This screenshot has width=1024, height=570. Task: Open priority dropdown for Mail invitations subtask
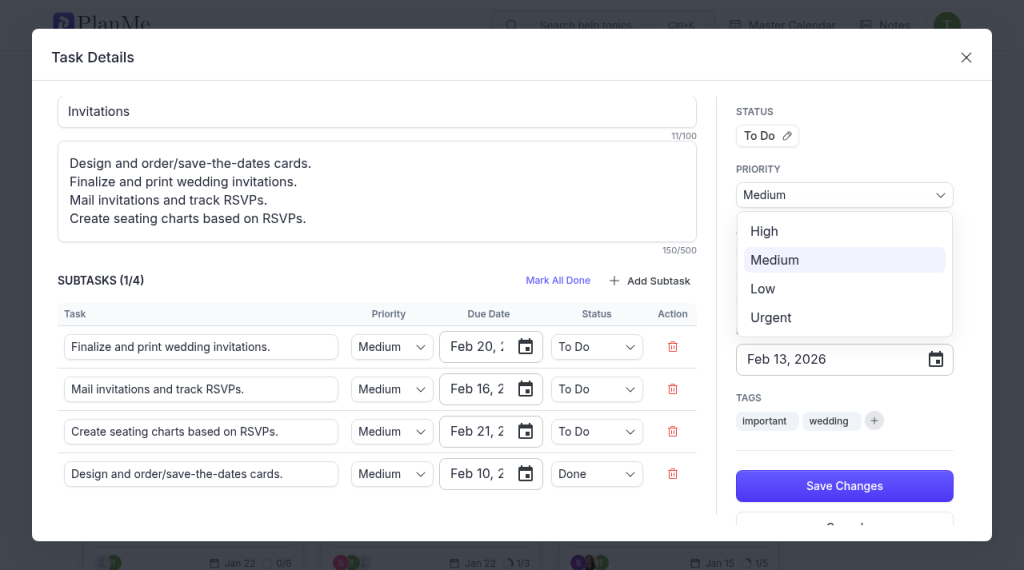pyautogui.click(x=392, y=389)
